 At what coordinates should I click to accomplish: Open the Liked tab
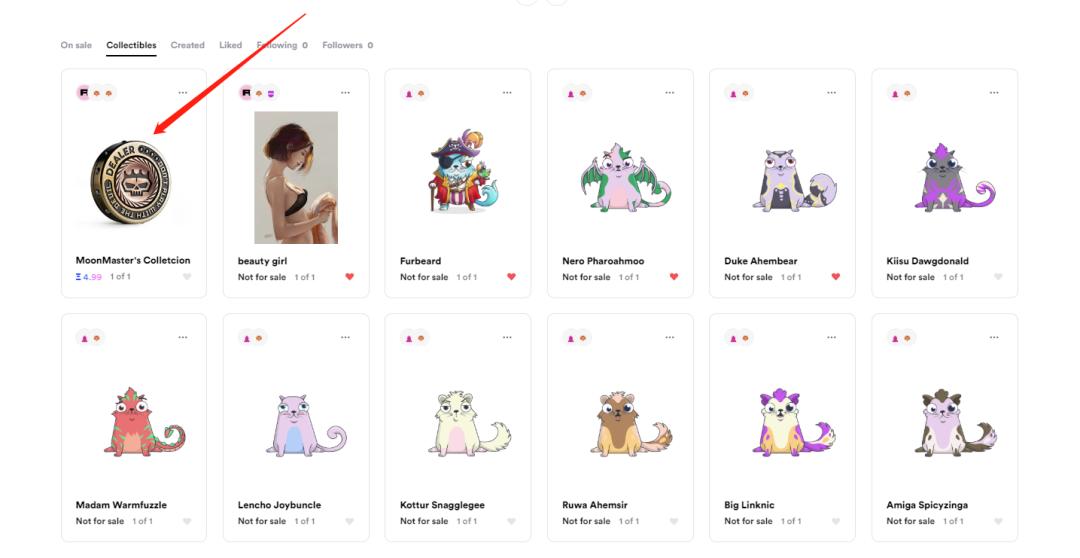230,45
